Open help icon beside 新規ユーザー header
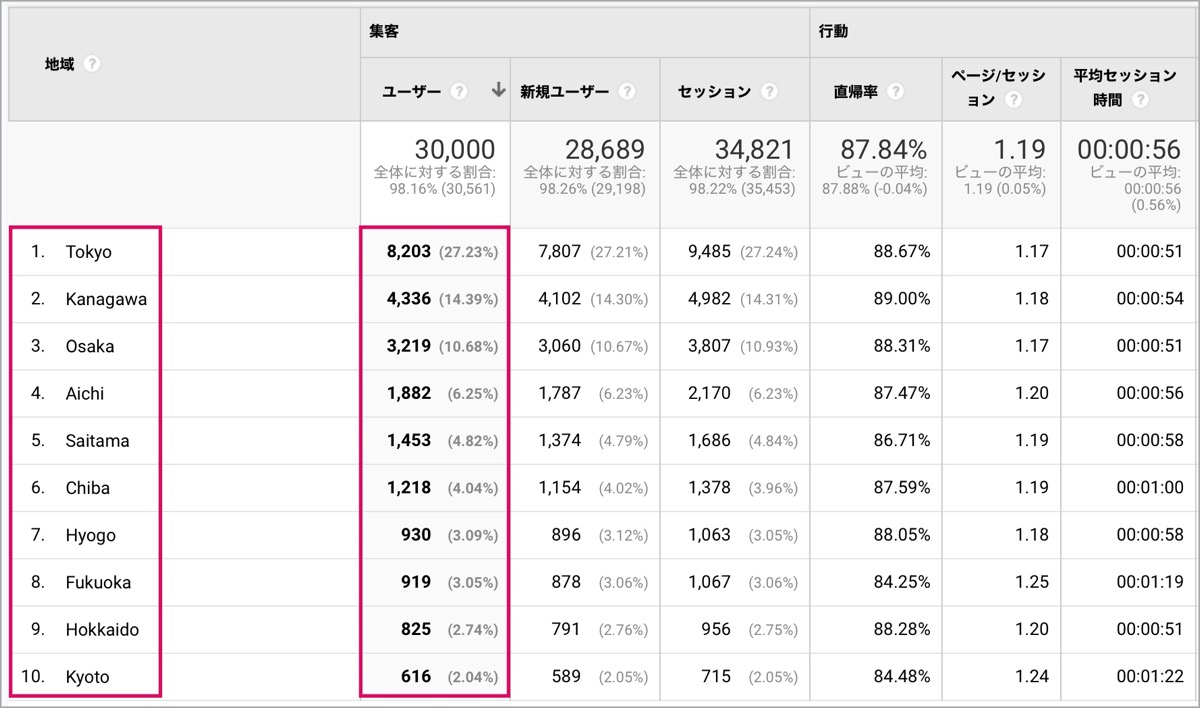The image size is (1200, 708). click(627, 92)
